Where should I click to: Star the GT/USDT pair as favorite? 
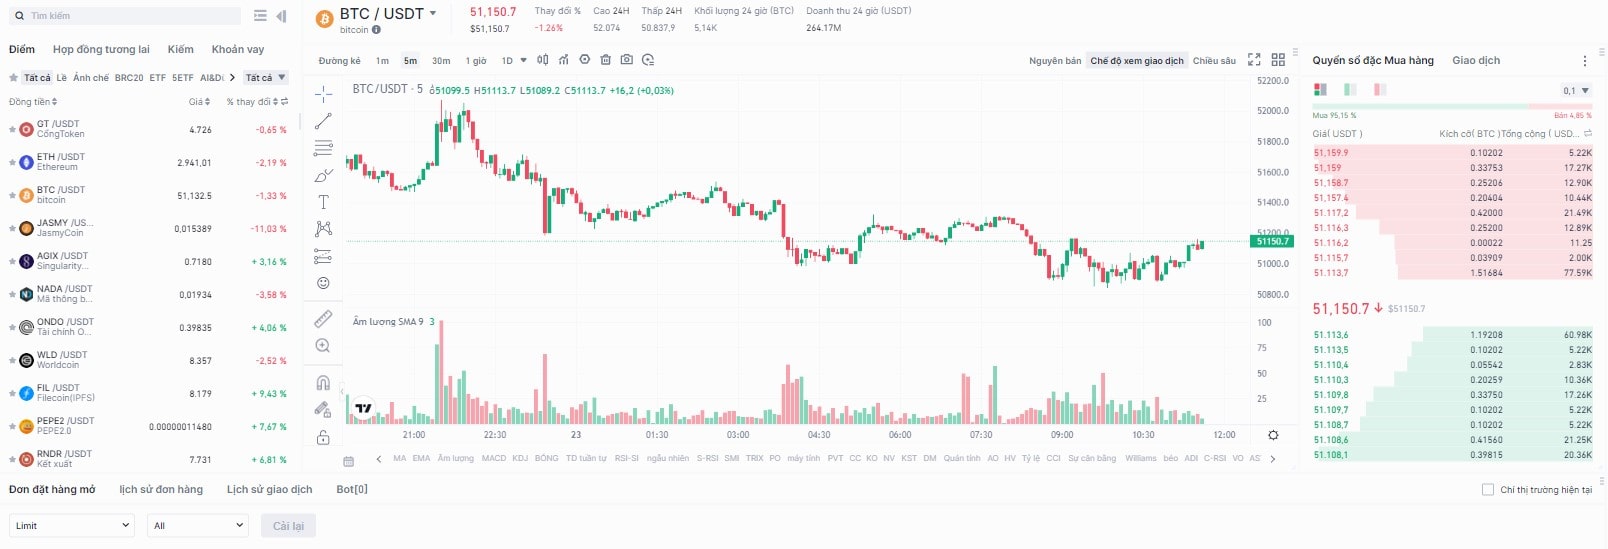point(13,129)
